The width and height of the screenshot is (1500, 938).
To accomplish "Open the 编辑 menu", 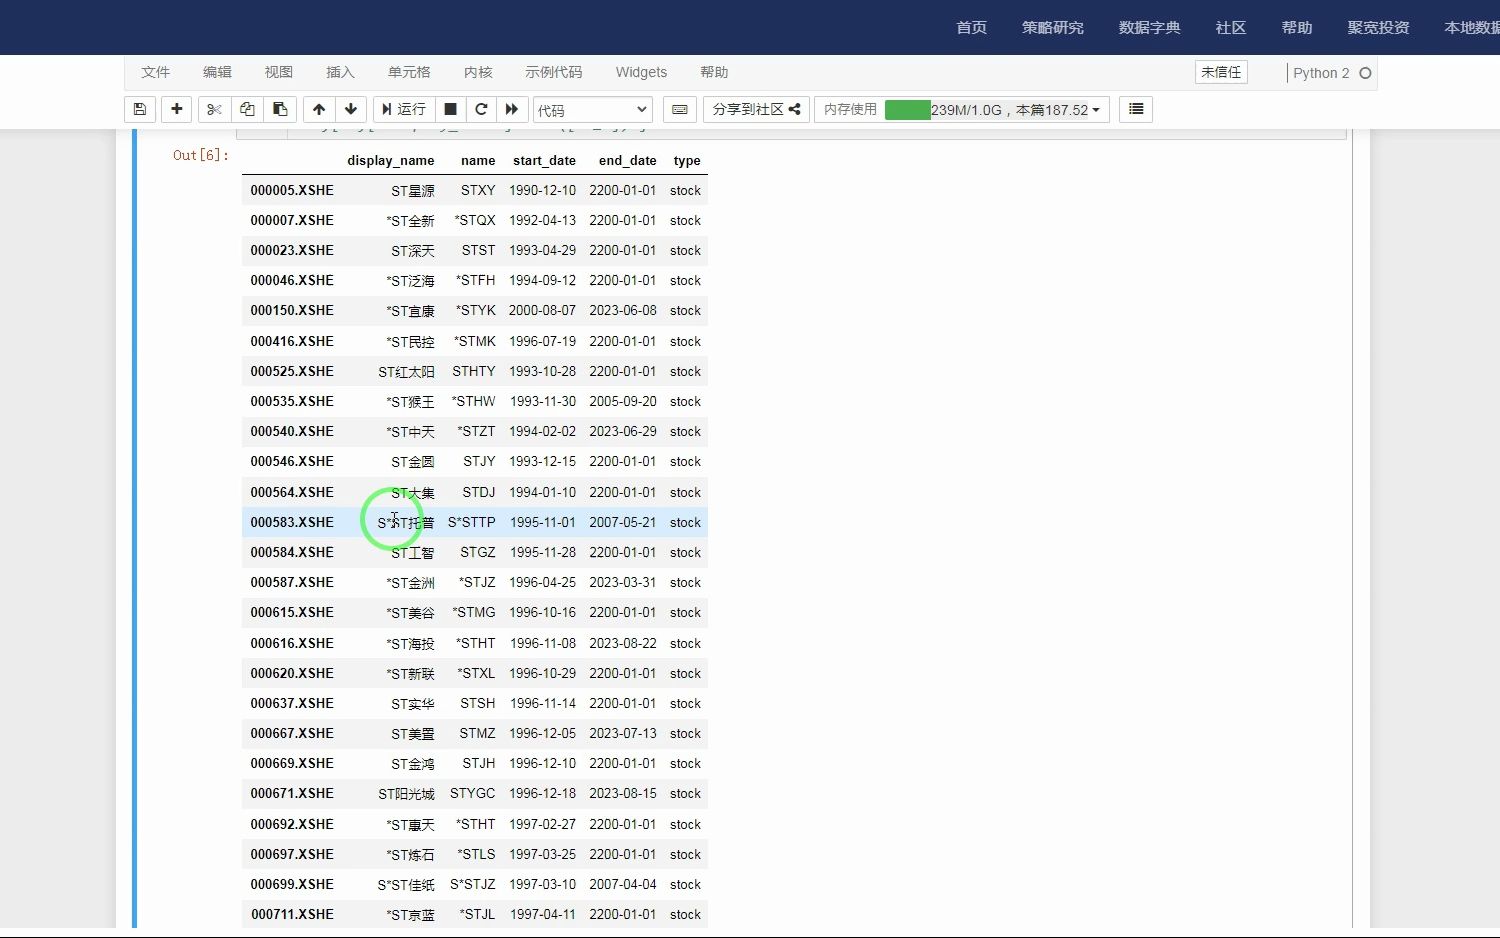I will coord(217,72).
